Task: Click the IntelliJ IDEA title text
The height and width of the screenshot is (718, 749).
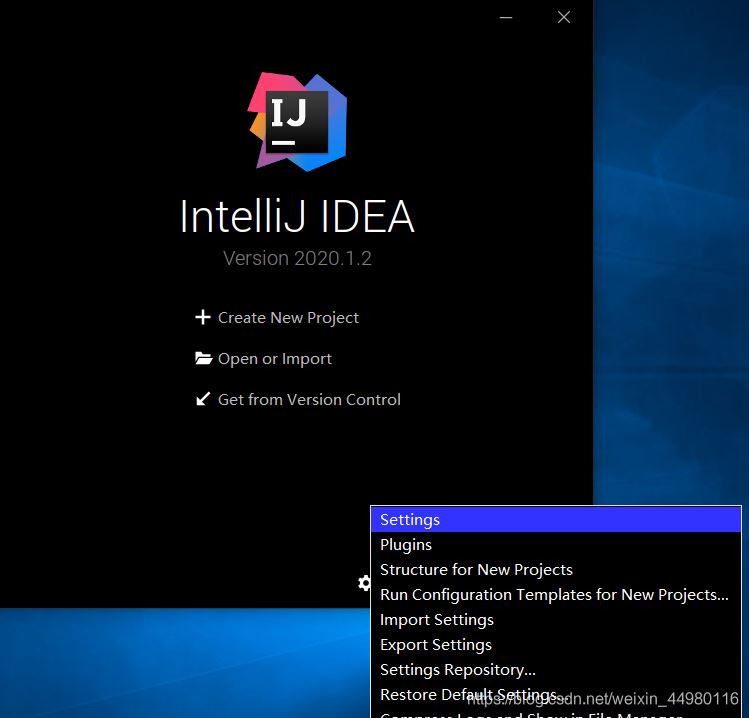Action: pos(297,217)
